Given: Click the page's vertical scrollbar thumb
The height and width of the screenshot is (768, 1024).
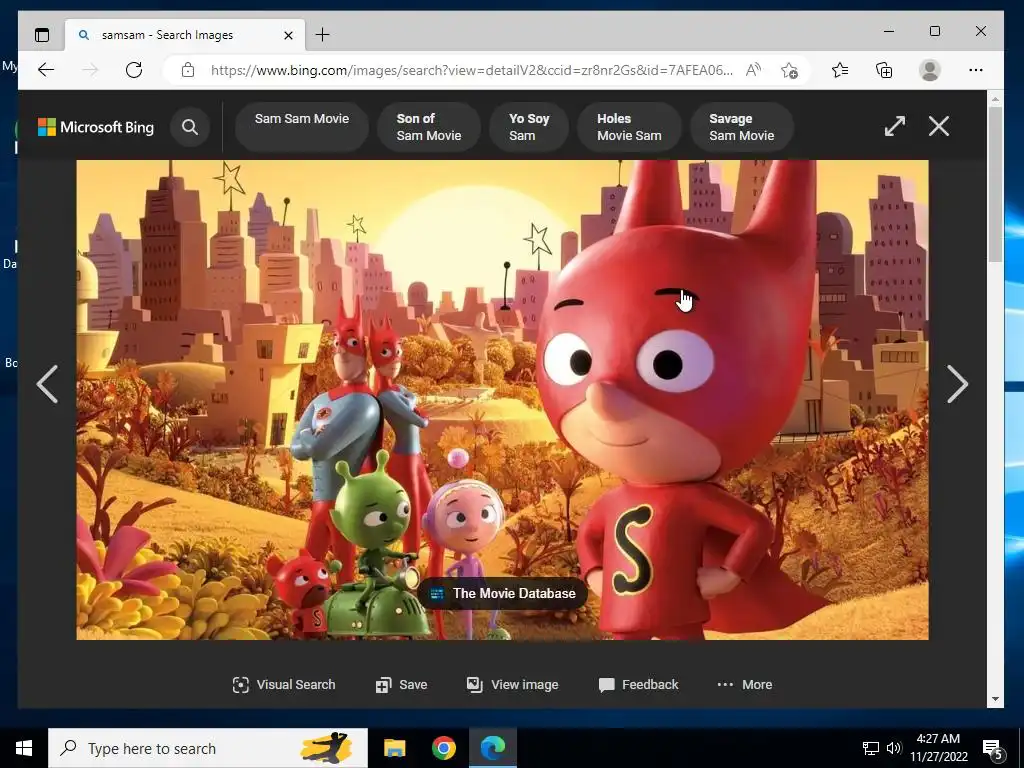Looking at the screenshot, I should point(995,184).
